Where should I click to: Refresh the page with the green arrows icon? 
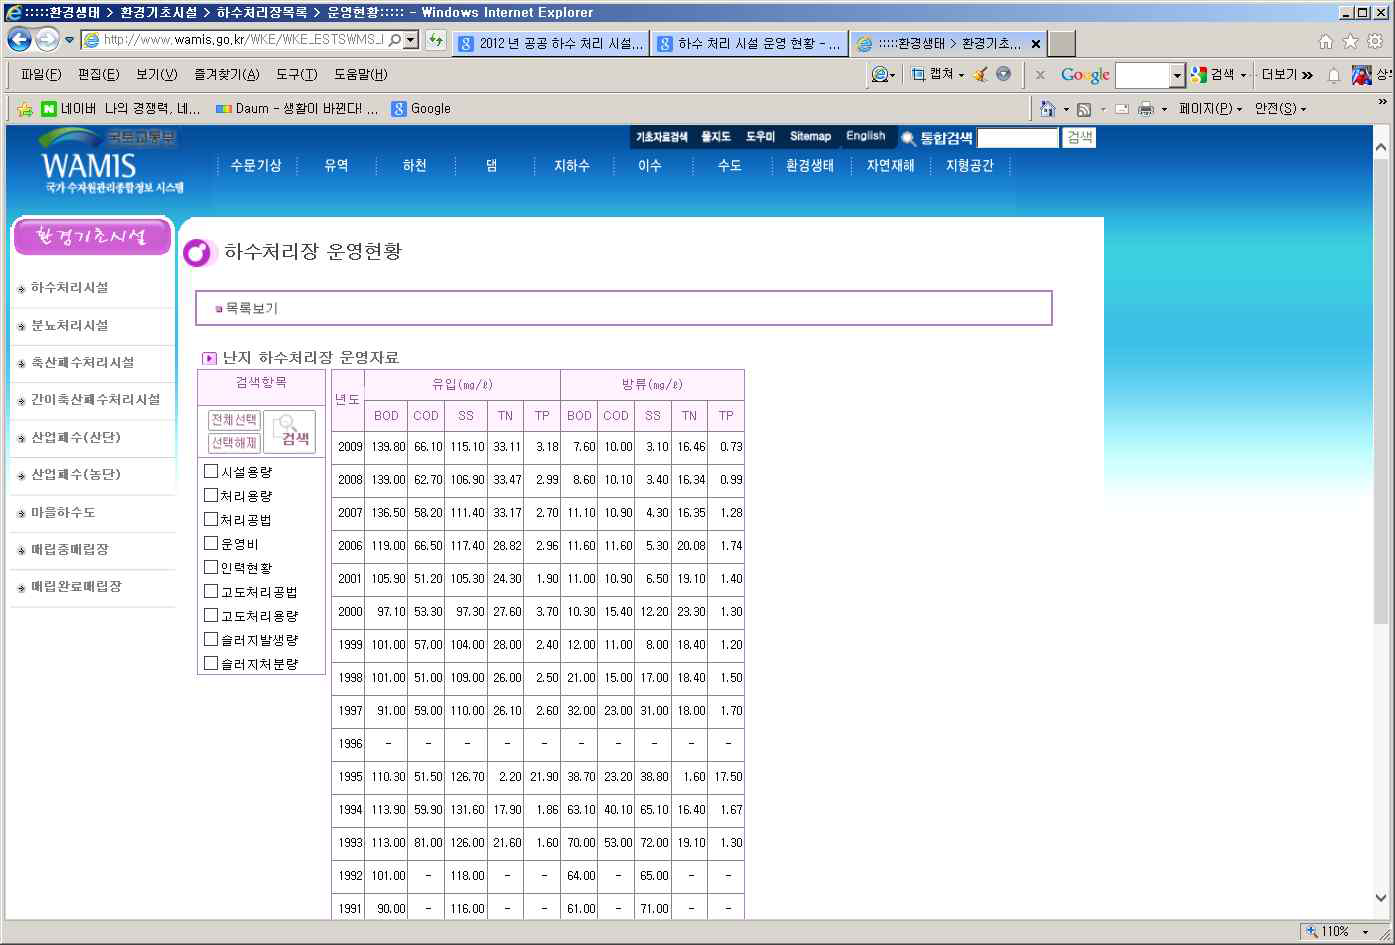pos(436,40)
